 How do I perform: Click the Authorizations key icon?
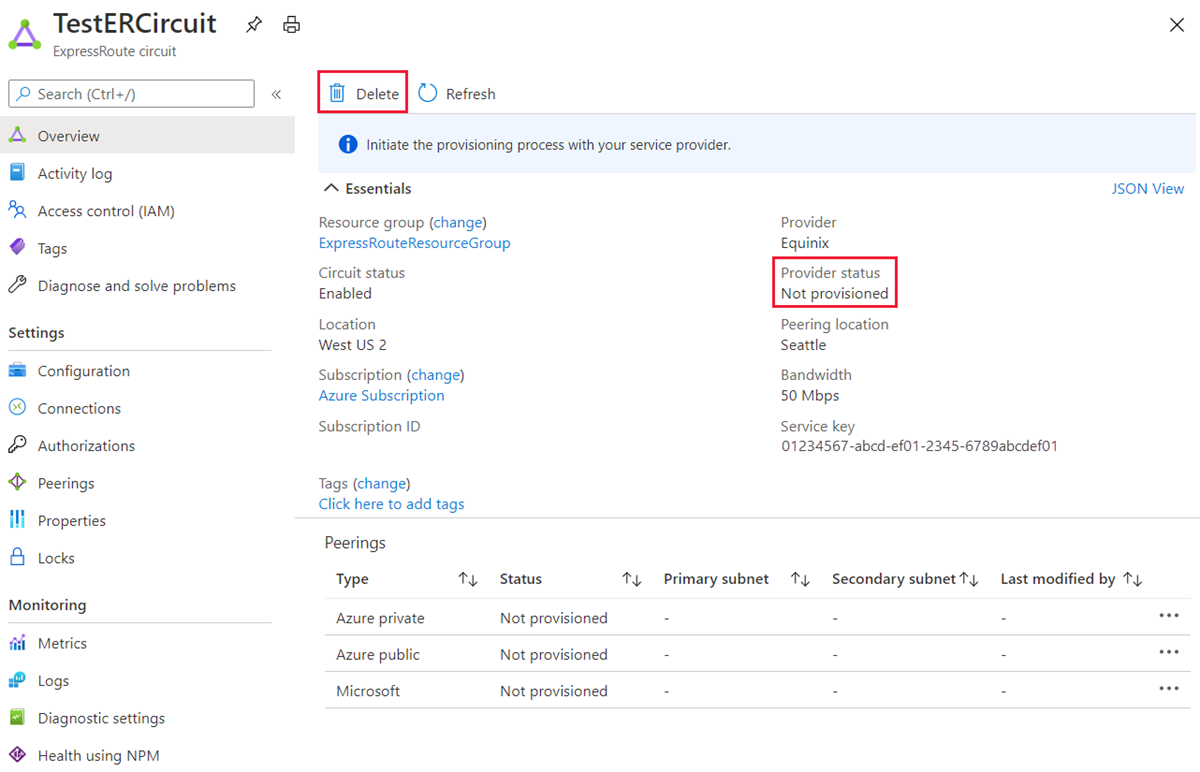[x=19, y=445]
